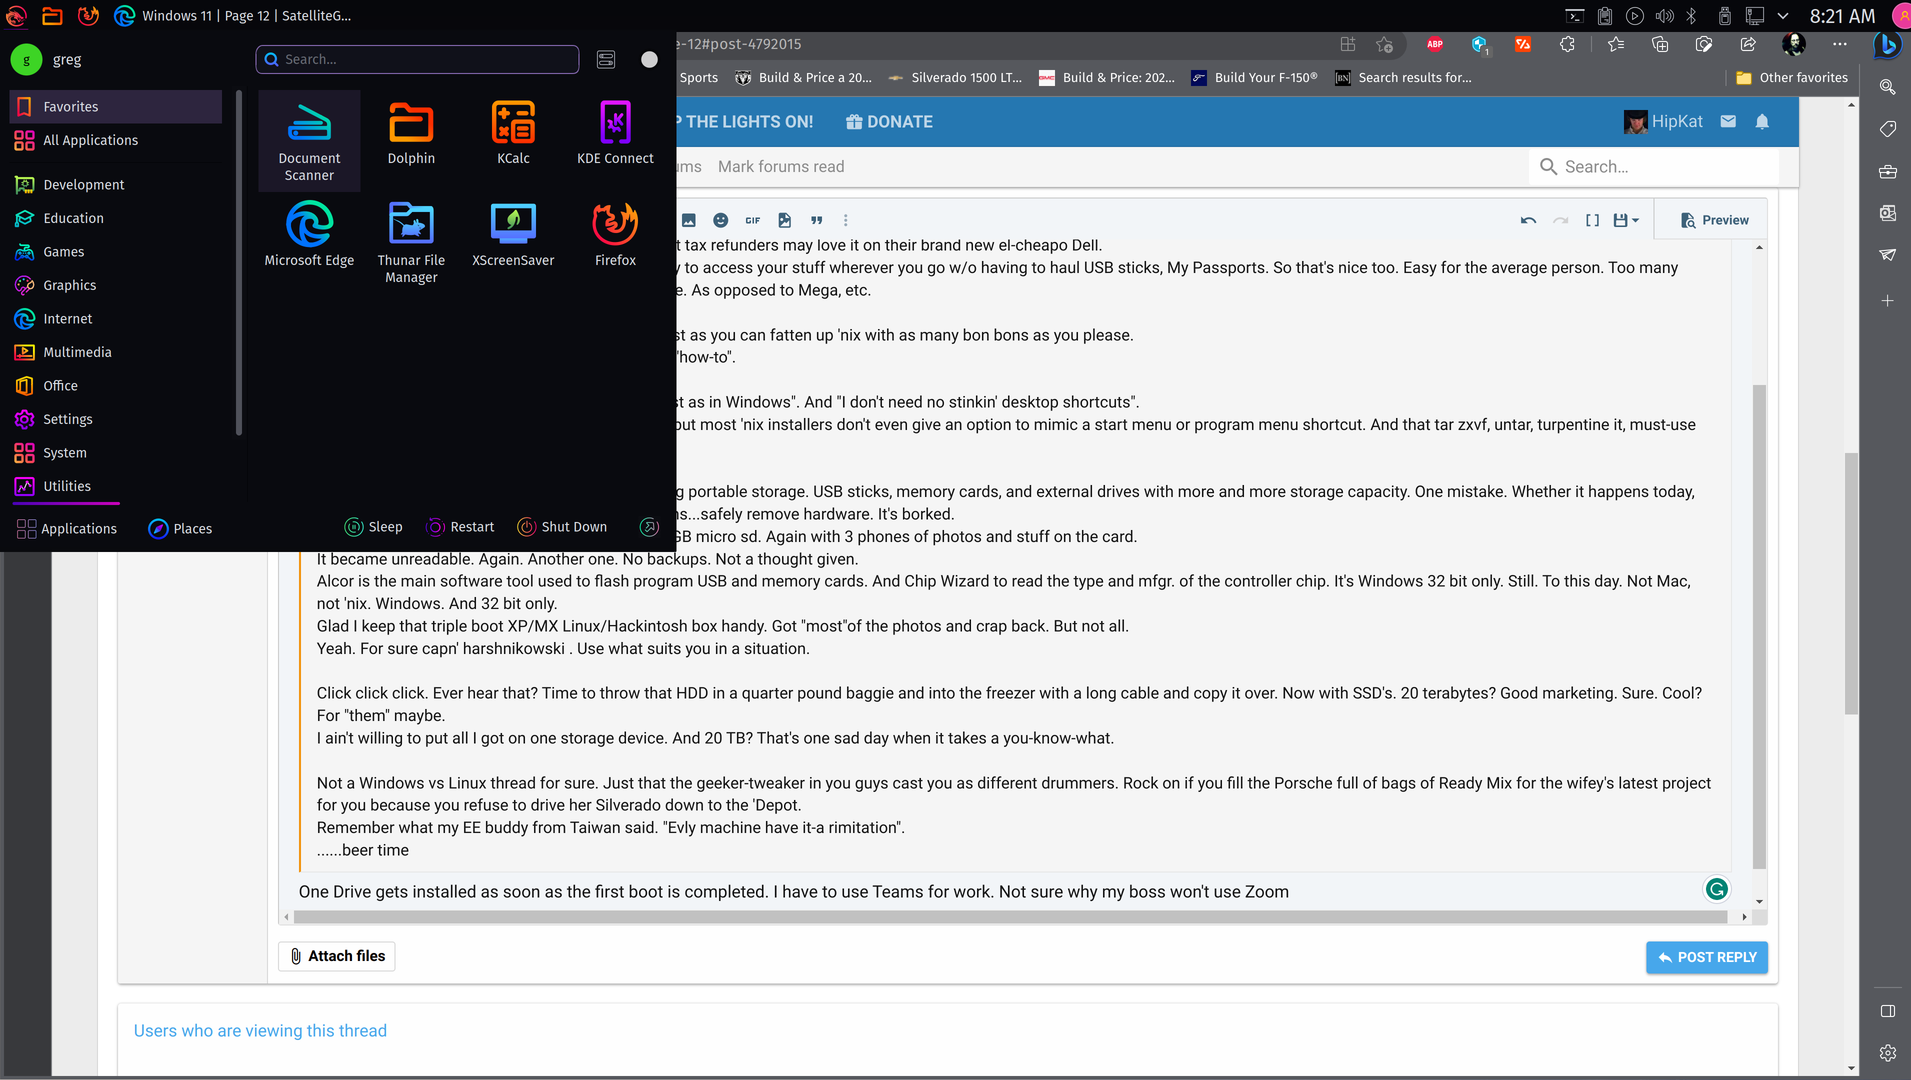Screen dimensions: 1911x1080
Task: Open HipKat account menu
Action: pos(1663,121)
